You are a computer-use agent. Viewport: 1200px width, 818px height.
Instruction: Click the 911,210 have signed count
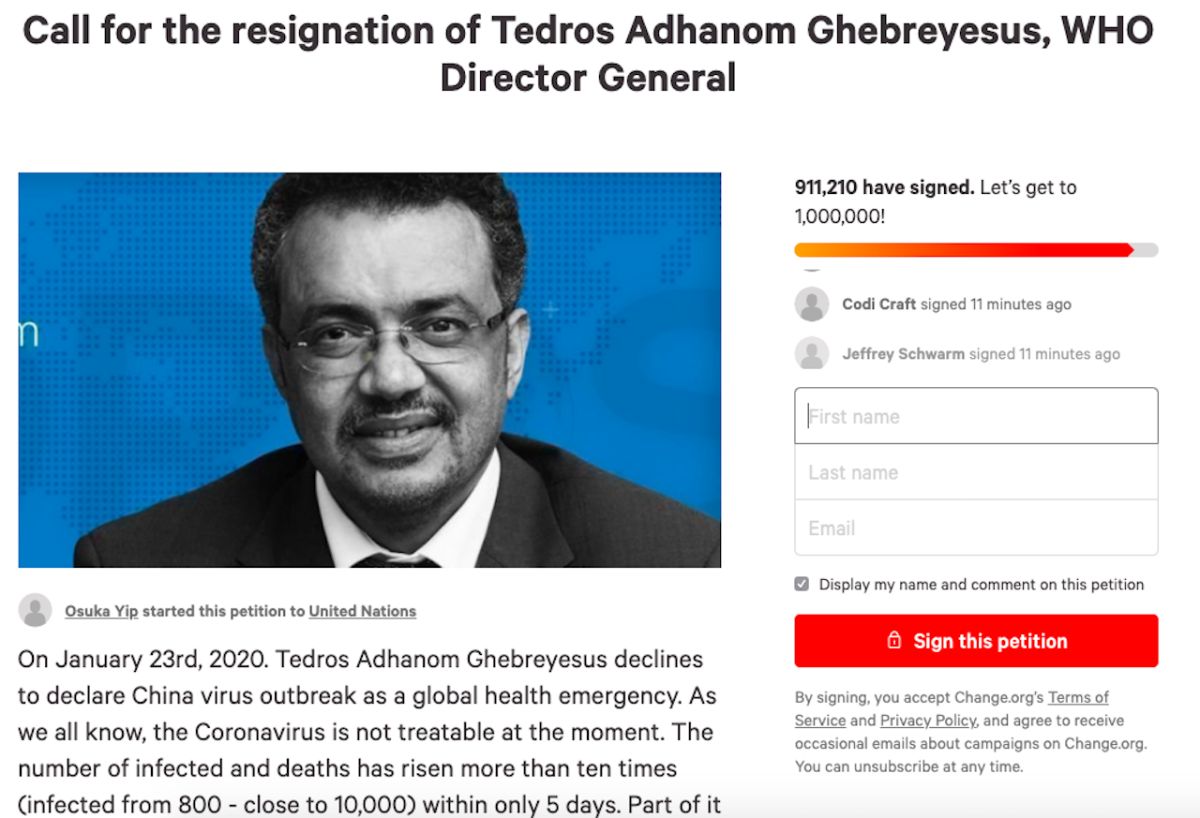click(x=883, y=187)
